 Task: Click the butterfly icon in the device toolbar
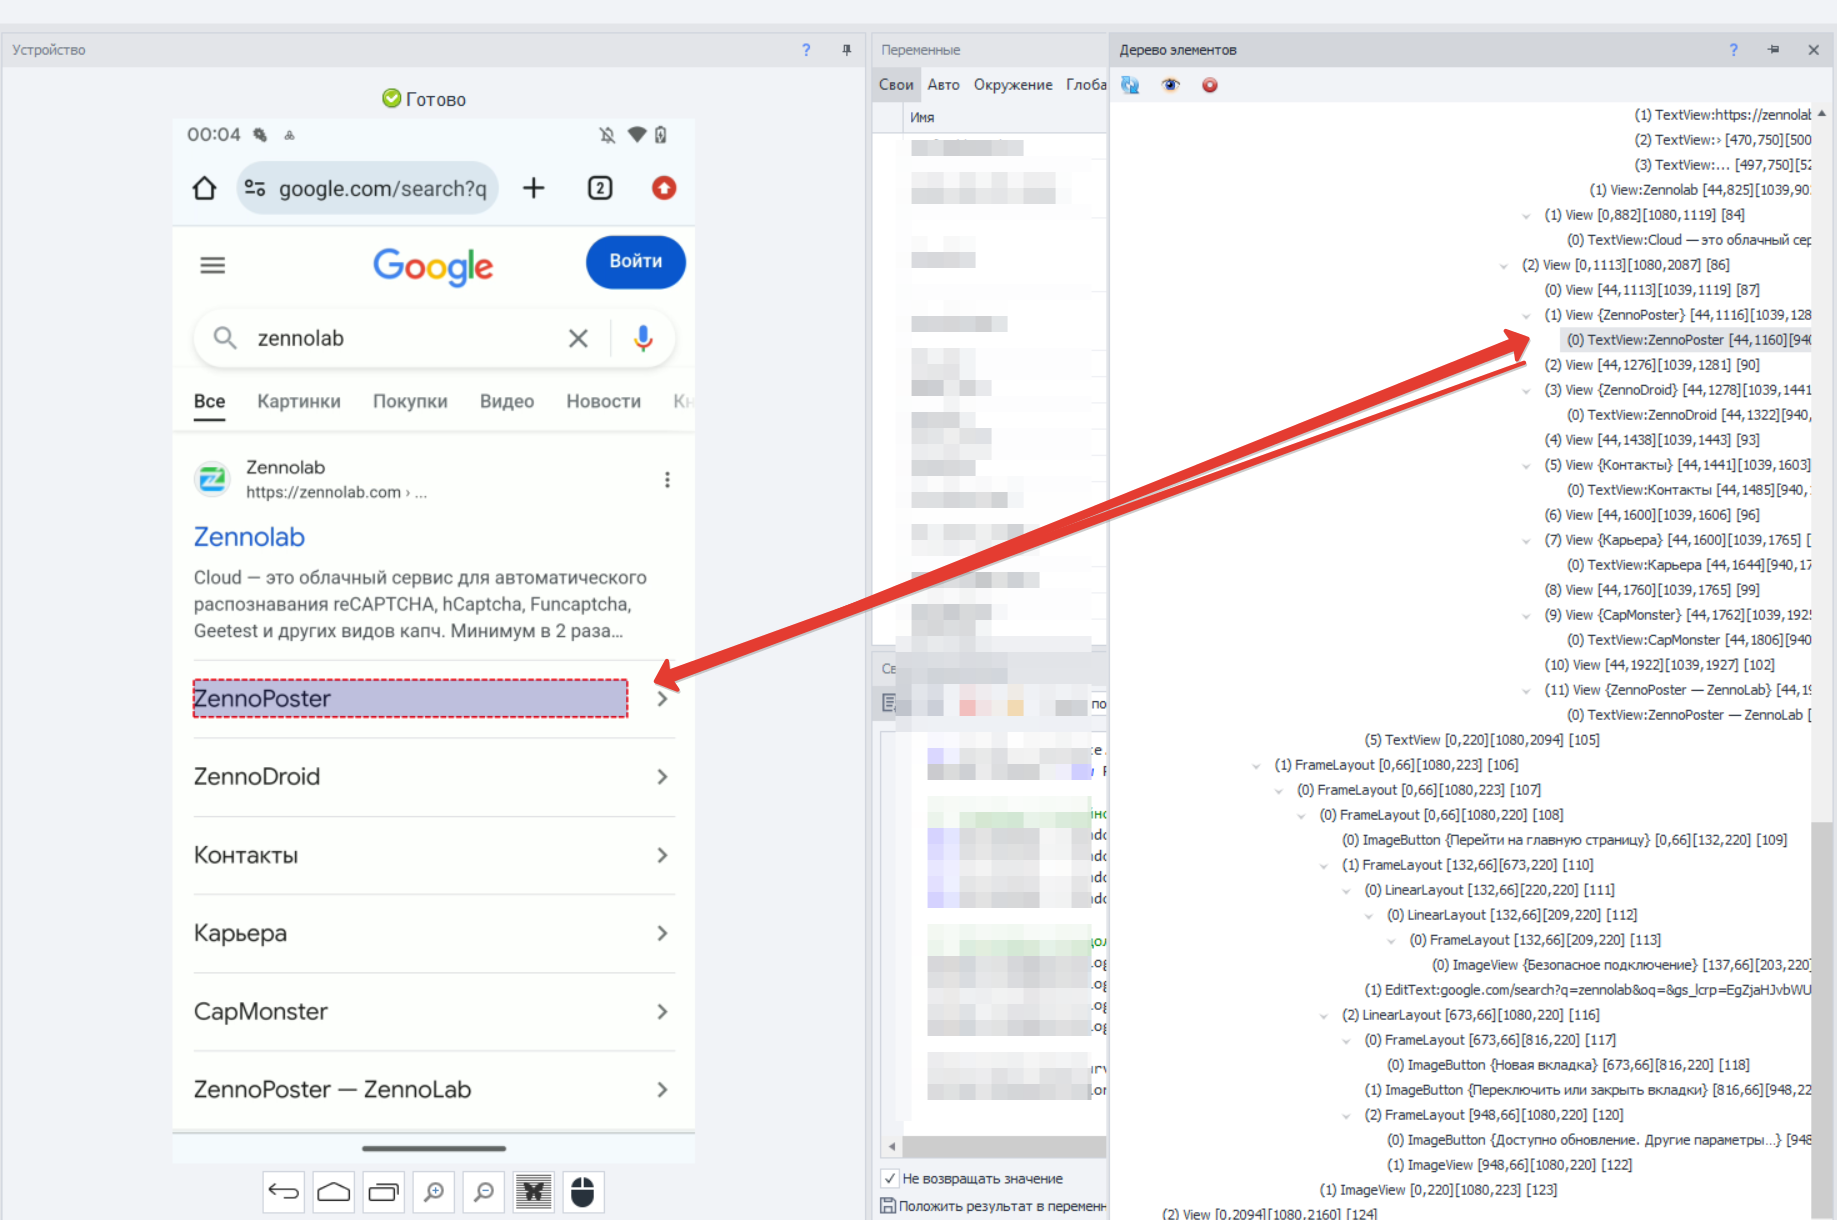pos(534,1191)
